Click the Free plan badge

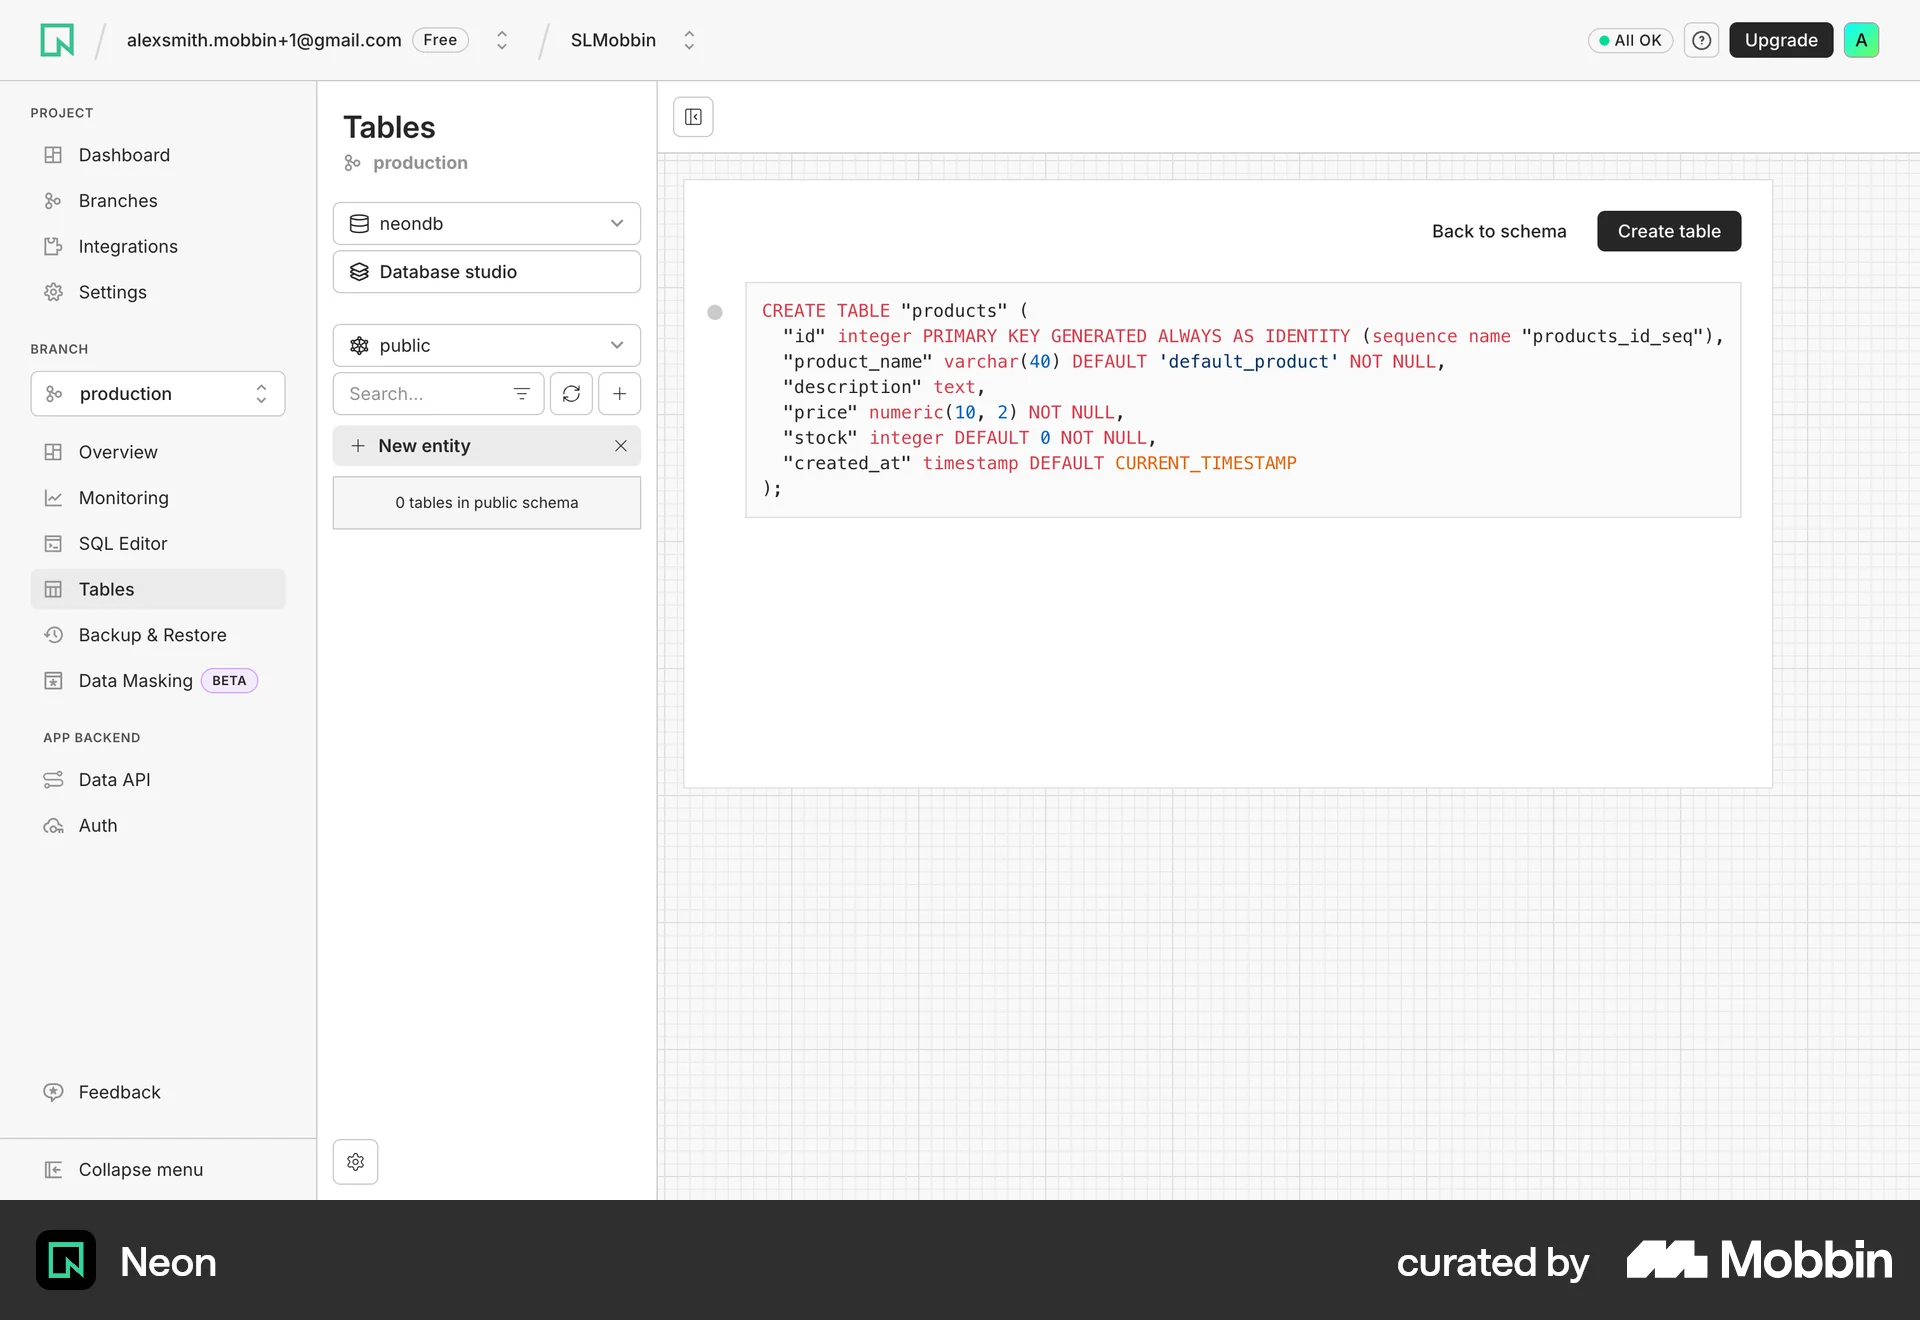click(440, 40)
